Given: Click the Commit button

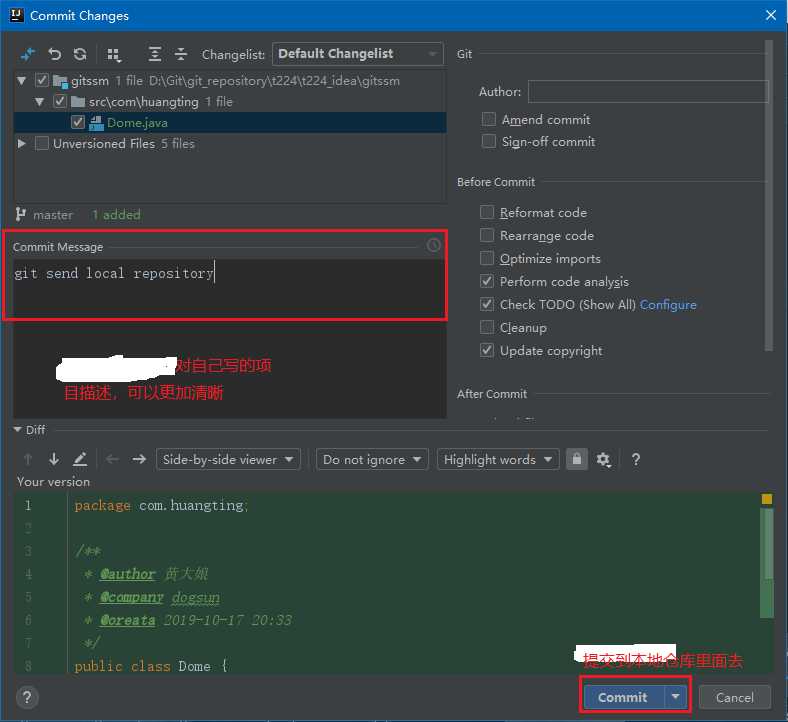Looking at the screenshot, I should point(623,697).
